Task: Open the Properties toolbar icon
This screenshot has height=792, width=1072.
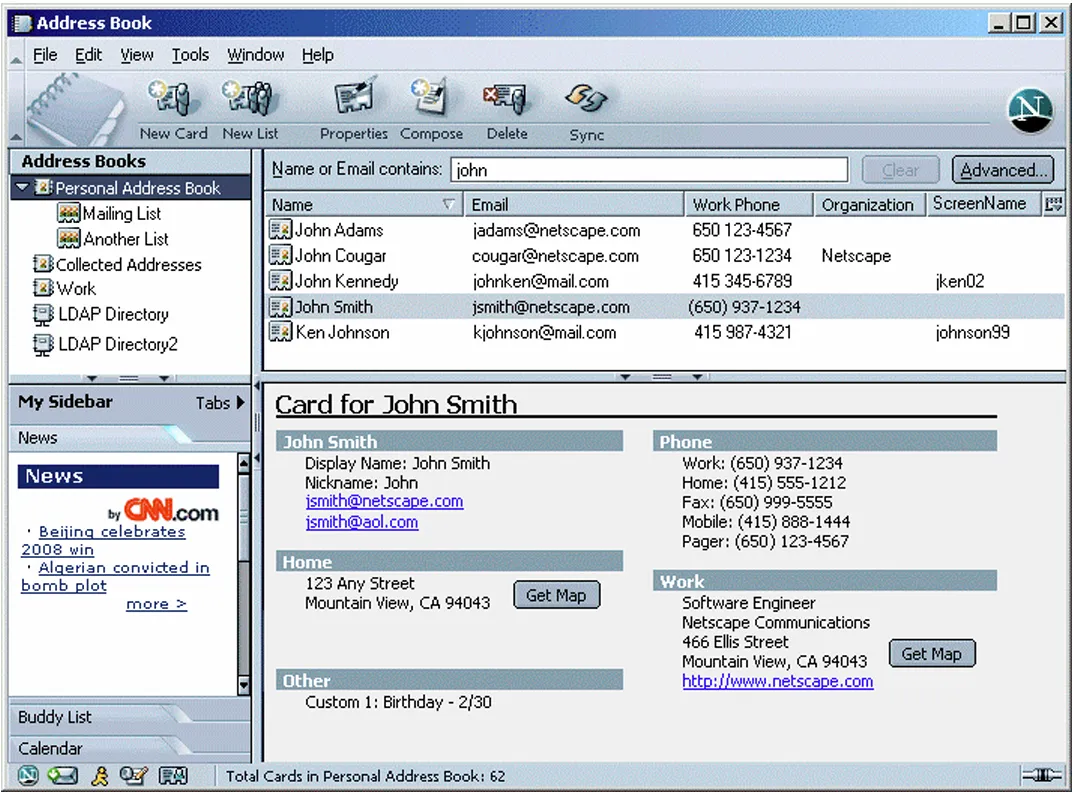Action: (353, 105)
